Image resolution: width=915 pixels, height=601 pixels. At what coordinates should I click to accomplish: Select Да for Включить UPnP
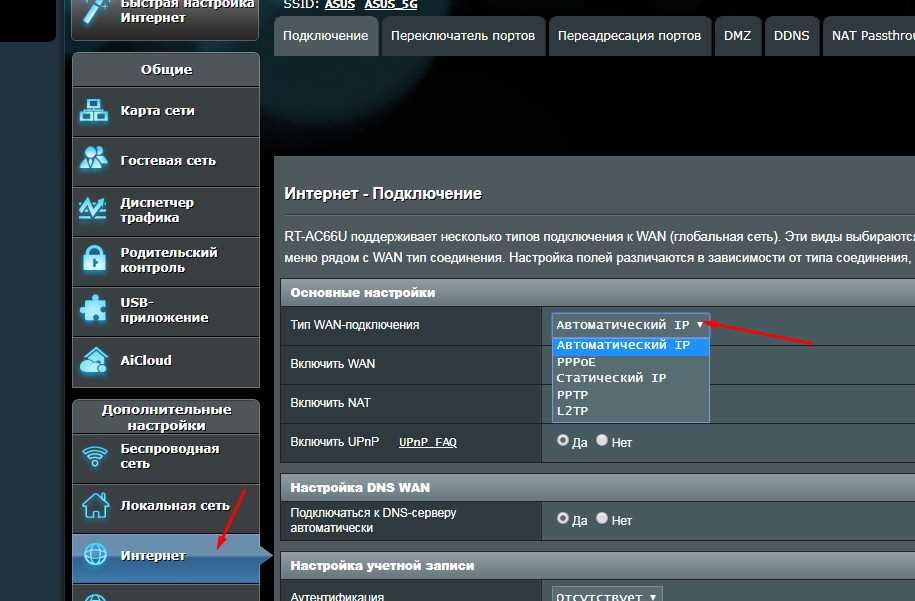563,441
